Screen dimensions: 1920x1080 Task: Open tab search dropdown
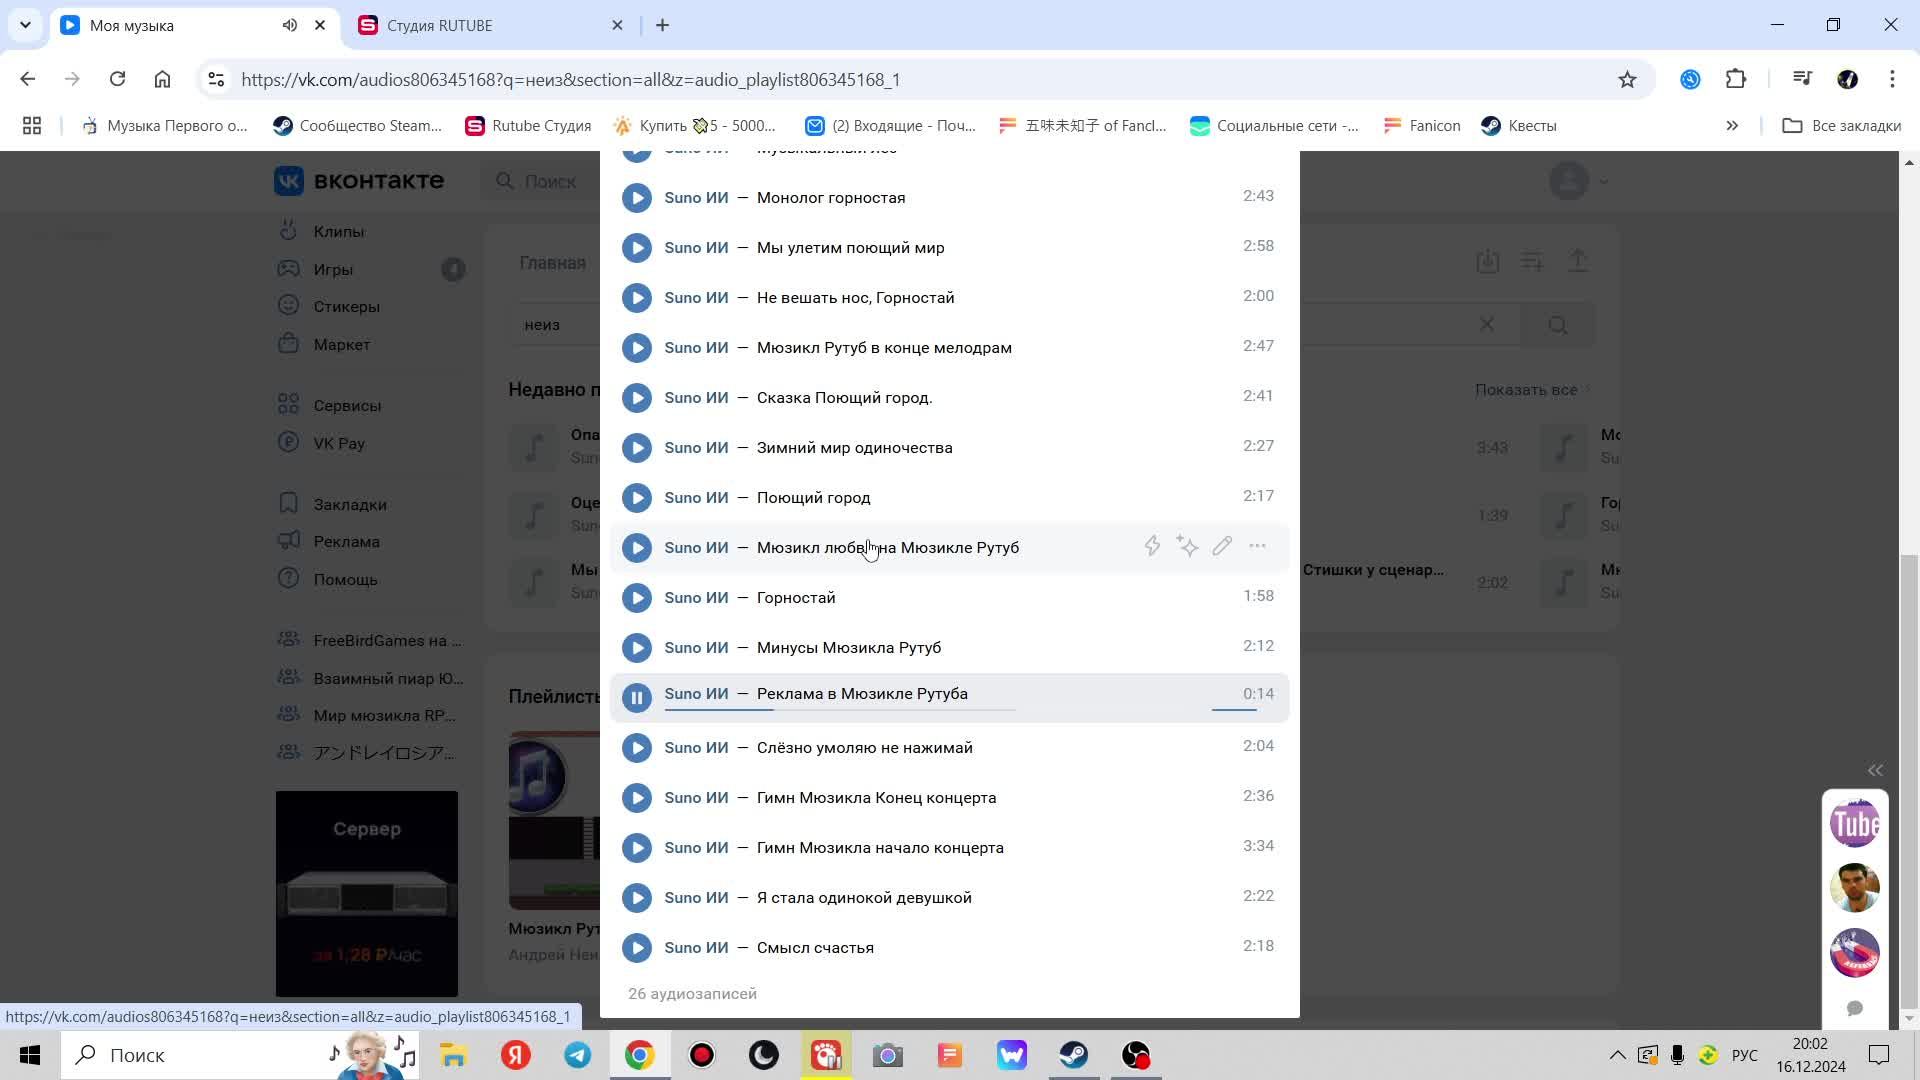(x=25, y=25)
